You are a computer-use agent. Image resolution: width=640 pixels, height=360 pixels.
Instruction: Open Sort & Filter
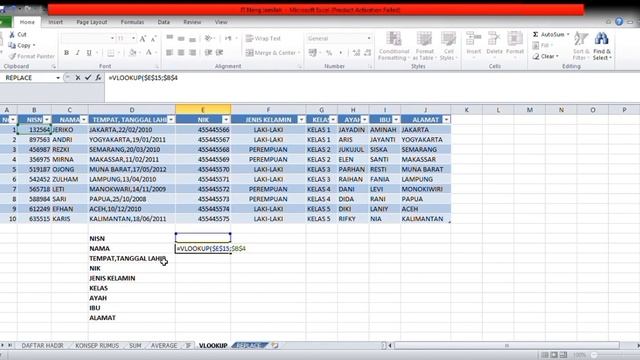click(581, 46)
